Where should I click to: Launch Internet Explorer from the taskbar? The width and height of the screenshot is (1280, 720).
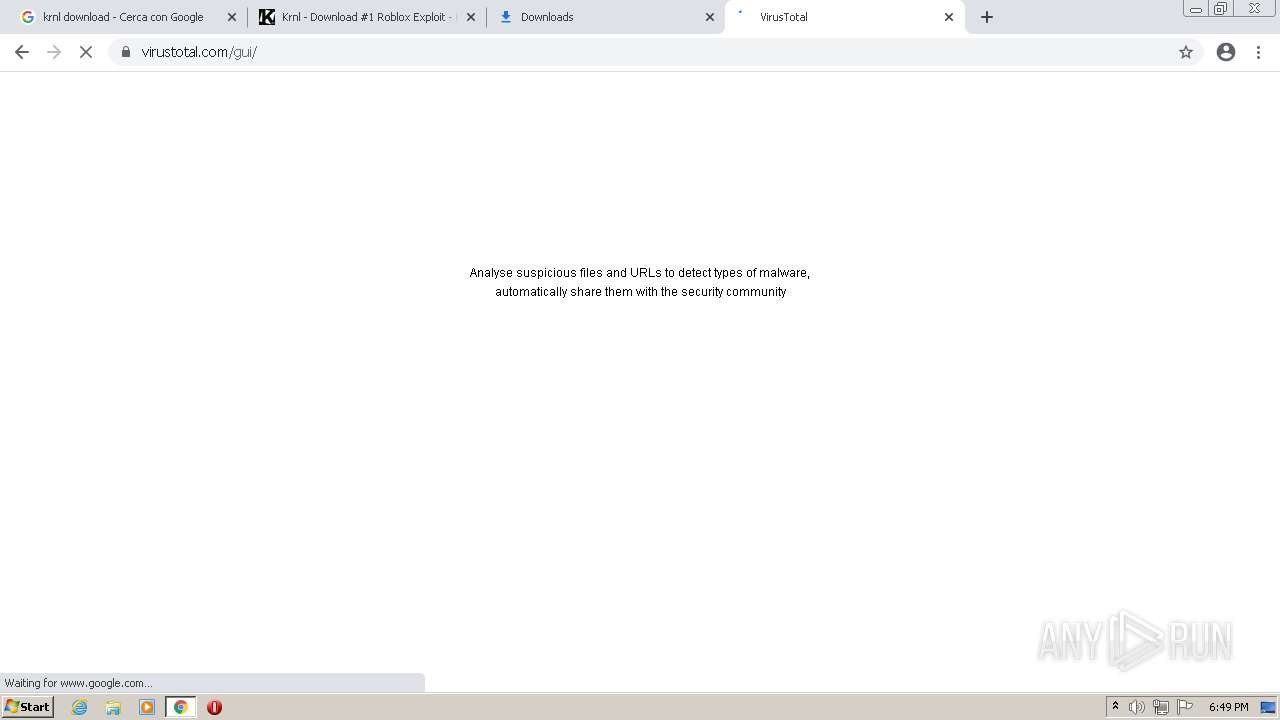80,707
